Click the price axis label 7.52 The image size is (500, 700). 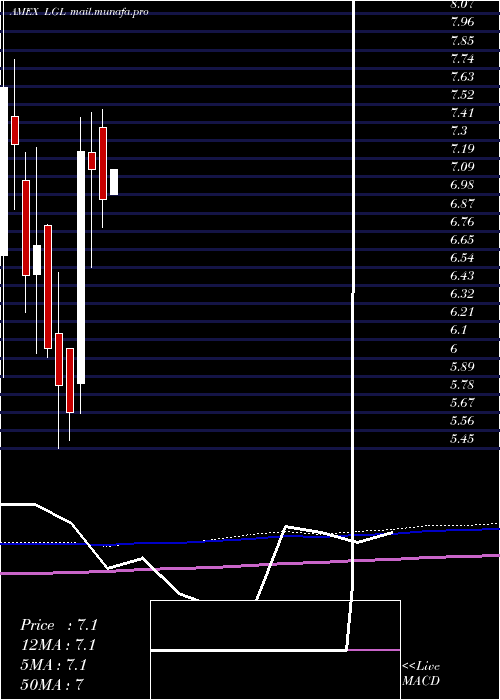coord(462,95)
